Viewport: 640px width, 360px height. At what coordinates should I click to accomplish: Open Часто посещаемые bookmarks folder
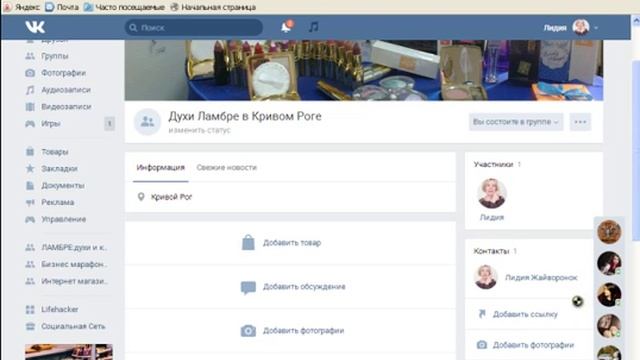coord(124,7)
